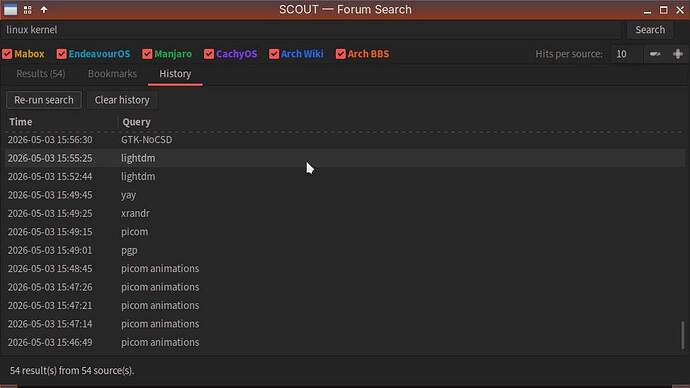Viewport: 690px width, 388px height.
Task: Select the History tab
Action: (175, 74)
